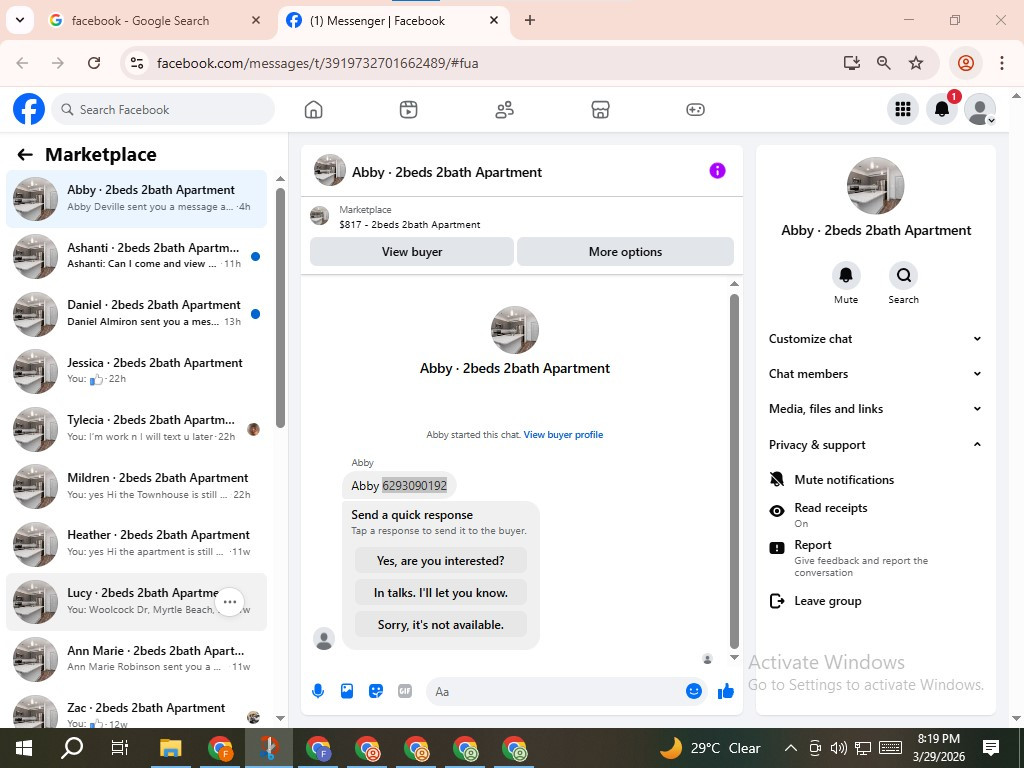
Task: Click the View buyer button
Action: click(x=411, y=251)
